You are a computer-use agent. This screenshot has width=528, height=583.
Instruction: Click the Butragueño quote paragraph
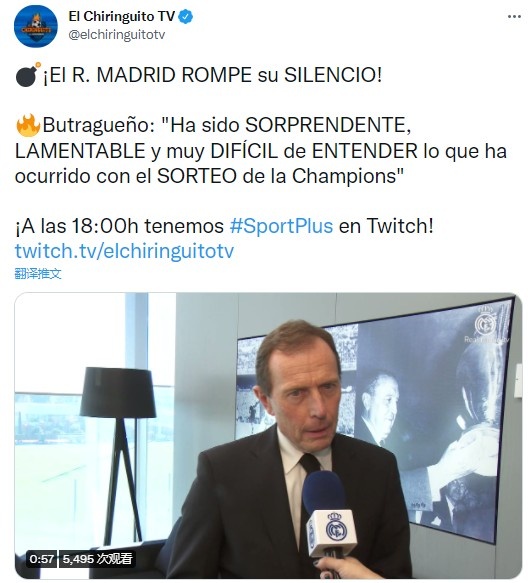point(261,151)
